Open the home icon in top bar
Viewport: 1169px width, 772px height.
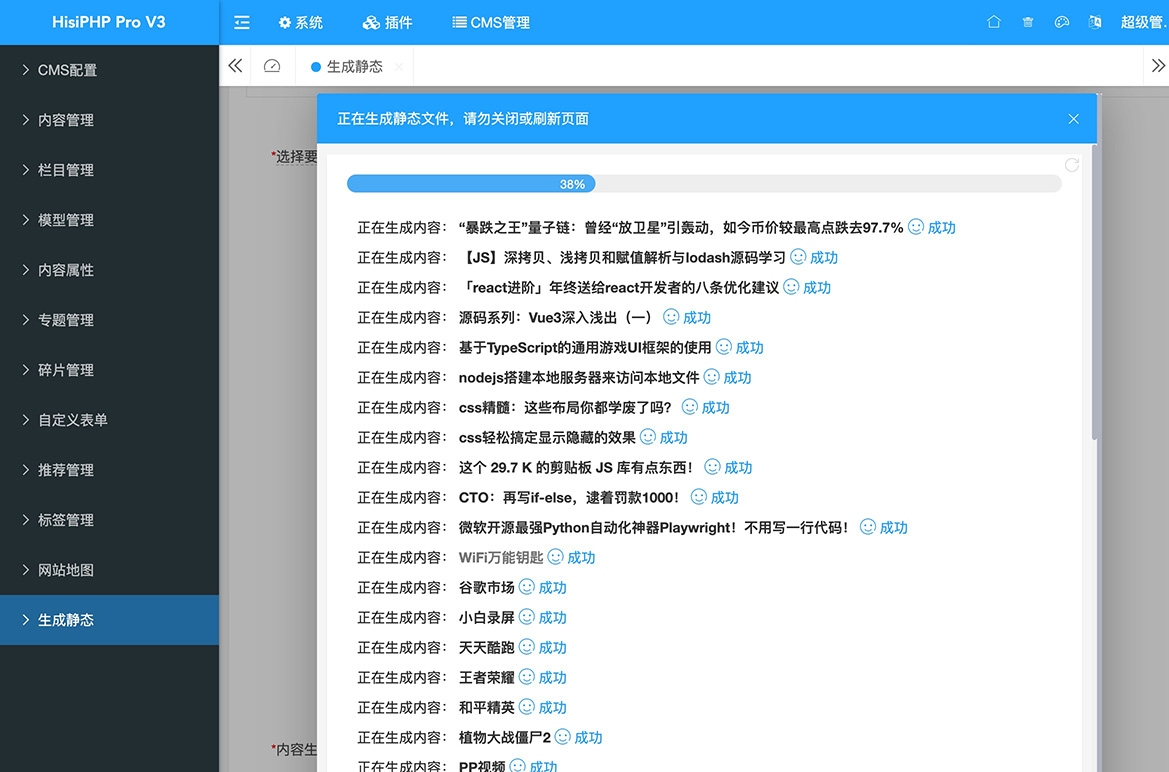pos(993,21)
